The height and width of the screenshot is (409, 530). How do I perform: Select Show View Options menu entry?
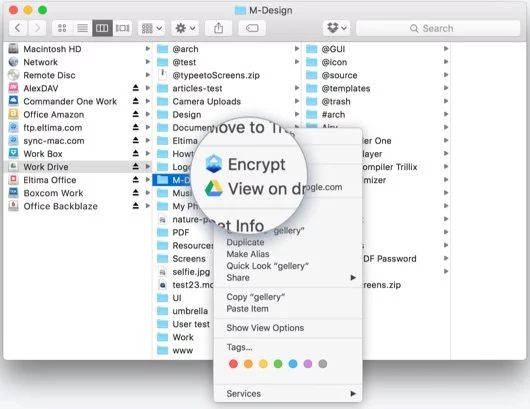[265, 328]
